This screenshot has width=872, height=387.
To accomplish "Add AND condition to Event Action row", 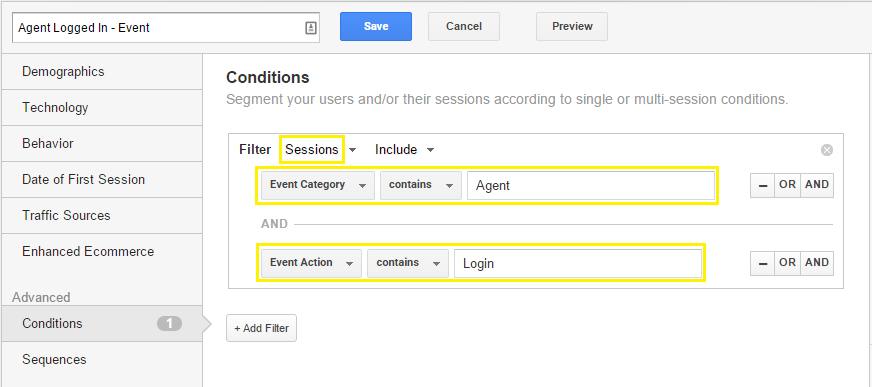I will pyautogui.click(x=816, y=262).
